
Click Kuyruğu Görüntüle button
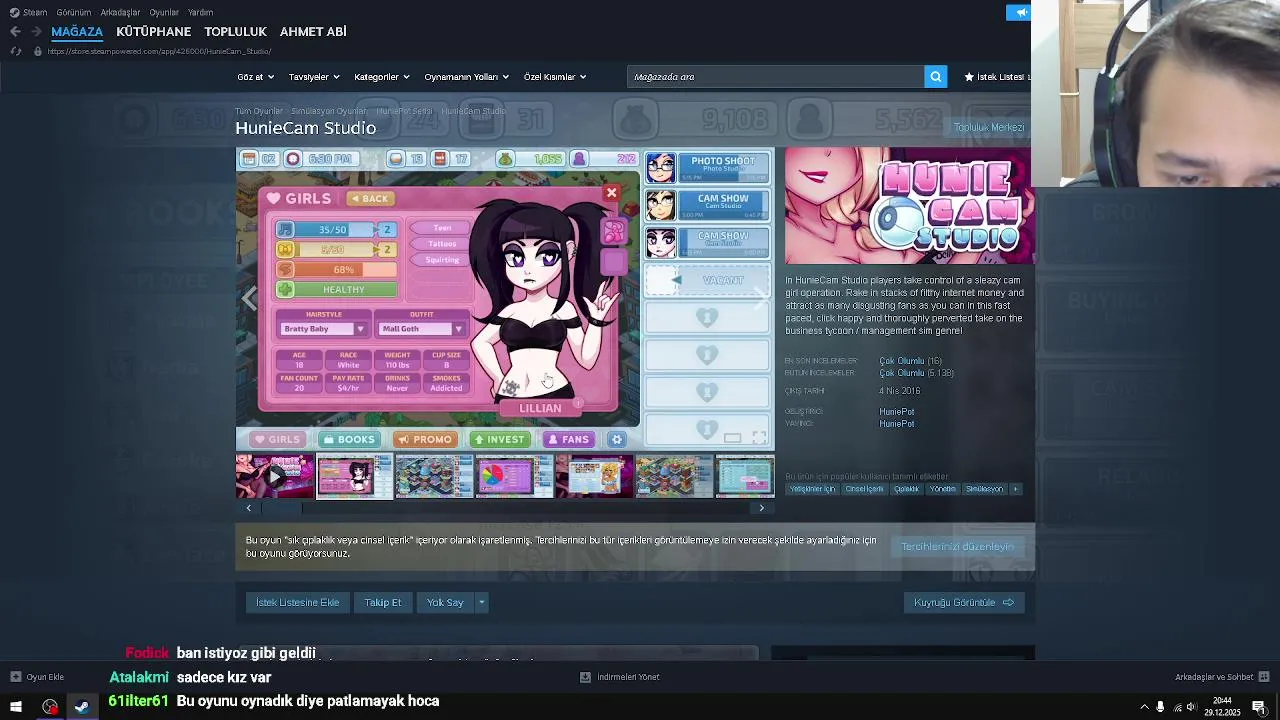point(964,602)
